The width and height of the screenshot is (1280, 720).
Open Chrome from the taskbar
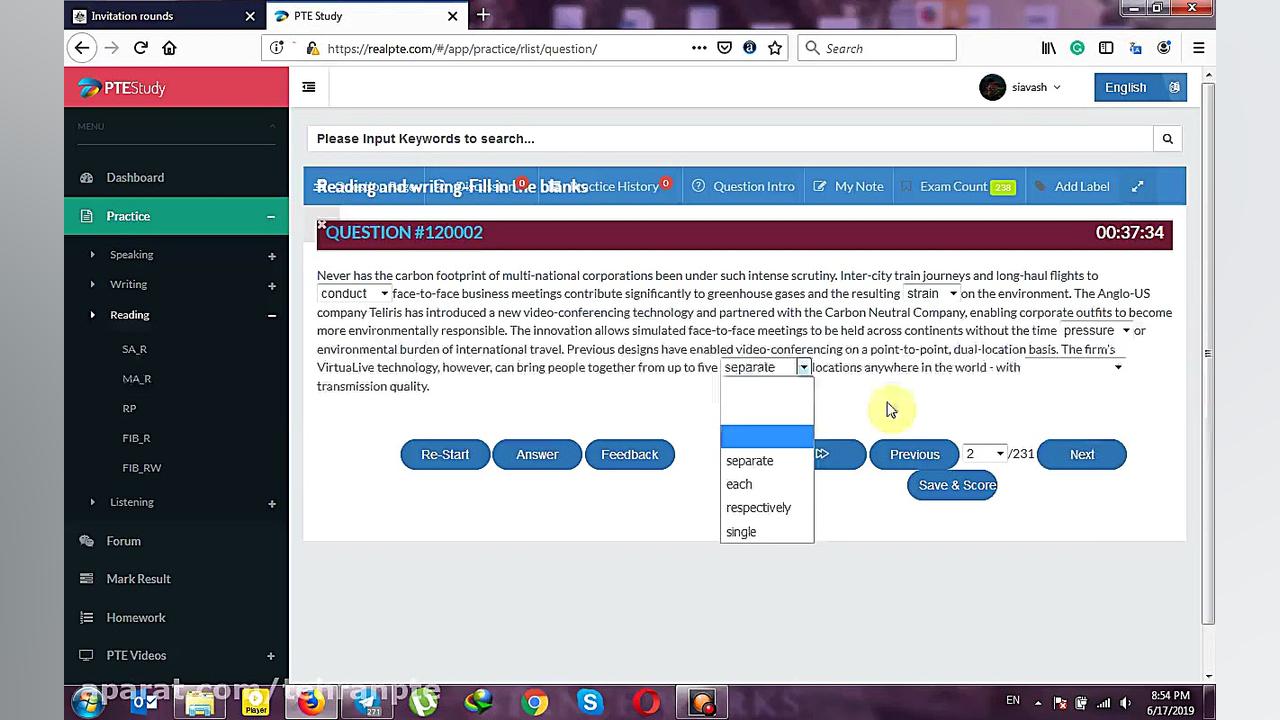pos(534,703)
